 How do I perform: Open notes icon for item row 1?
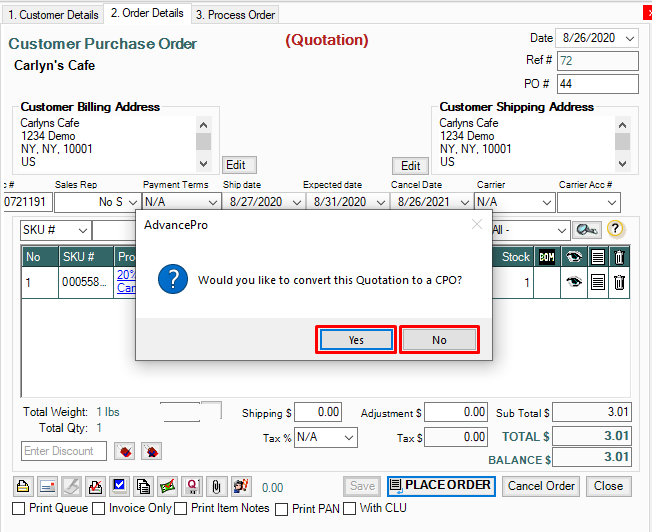pos(597,283)
